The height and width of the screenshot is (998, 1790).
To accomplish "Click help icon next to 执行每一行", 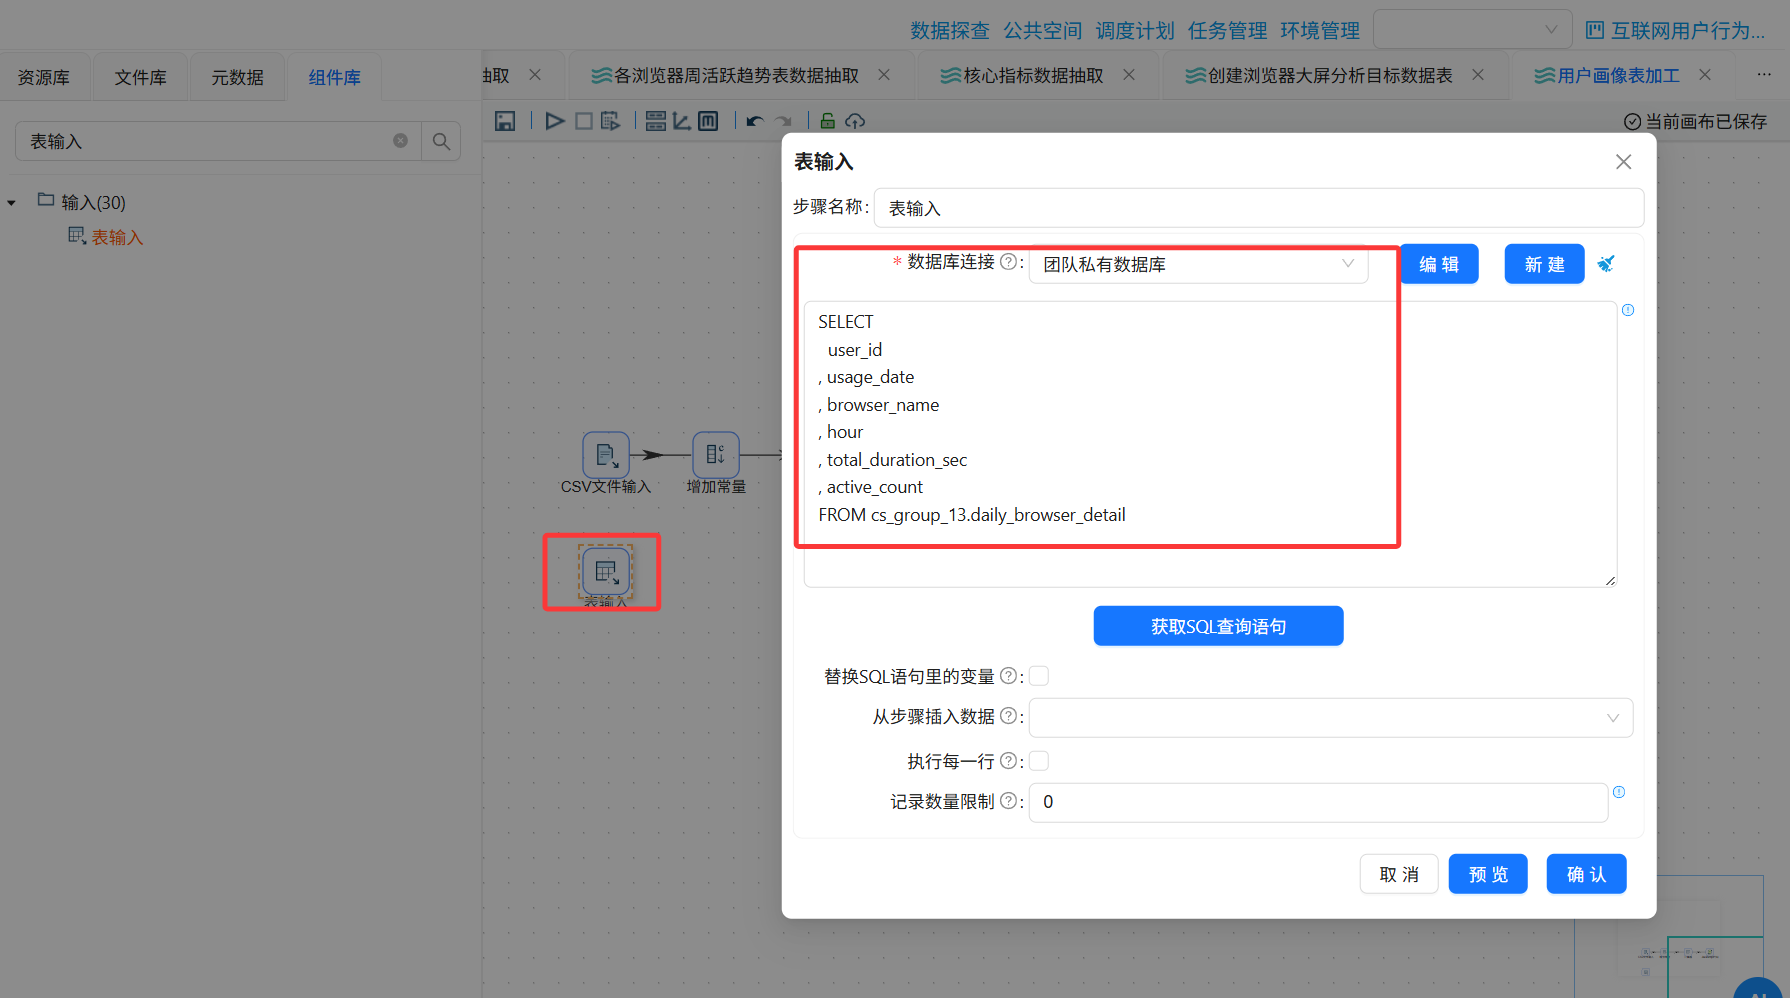I will [1008, 761].
